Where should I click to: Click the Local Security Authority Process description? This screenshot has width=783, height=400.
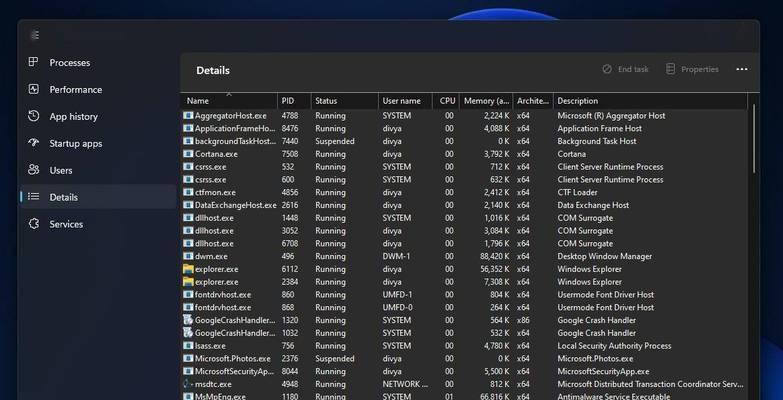click(x=614, y=346)
